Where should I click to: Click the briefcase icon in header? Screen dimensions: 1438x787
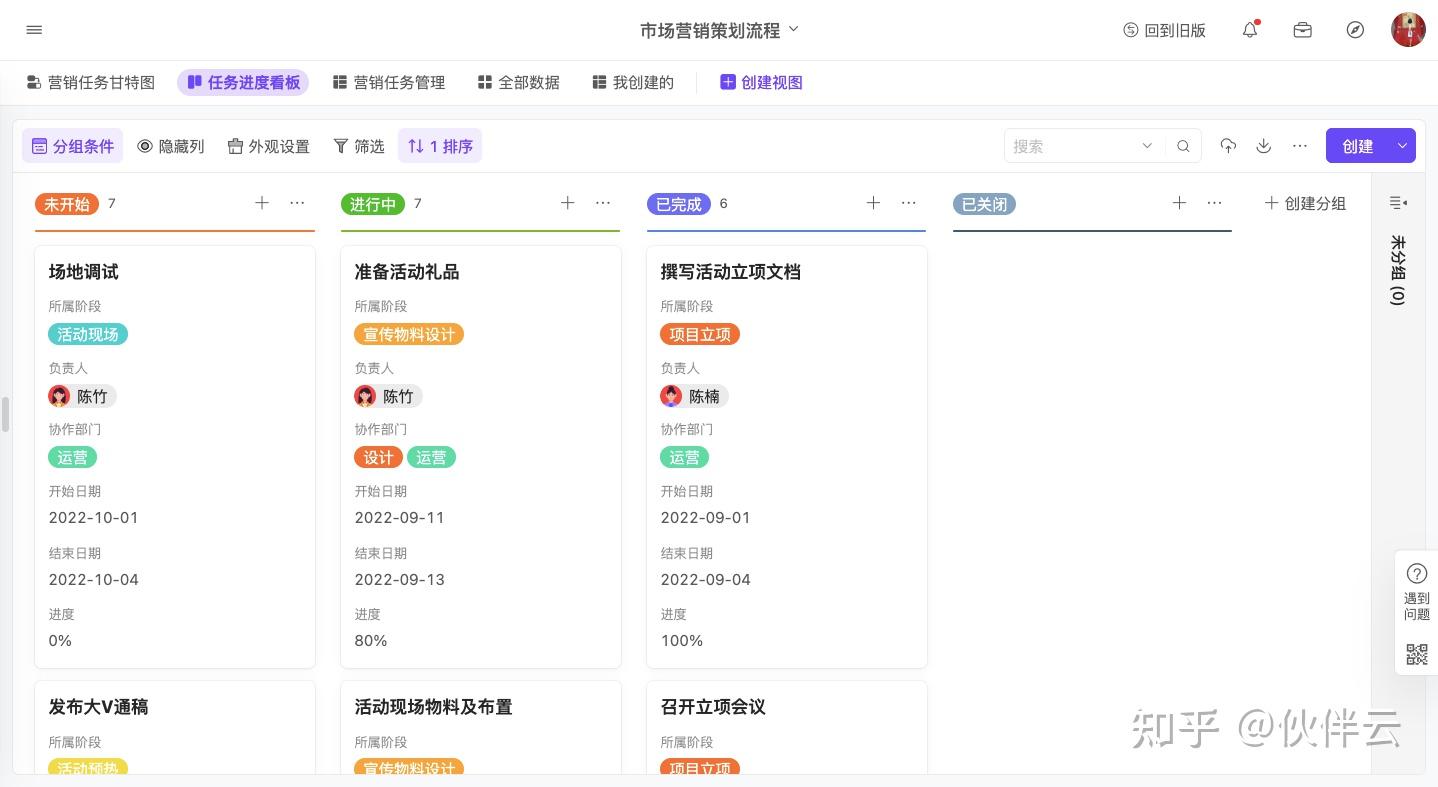[x=1302, y=30]
